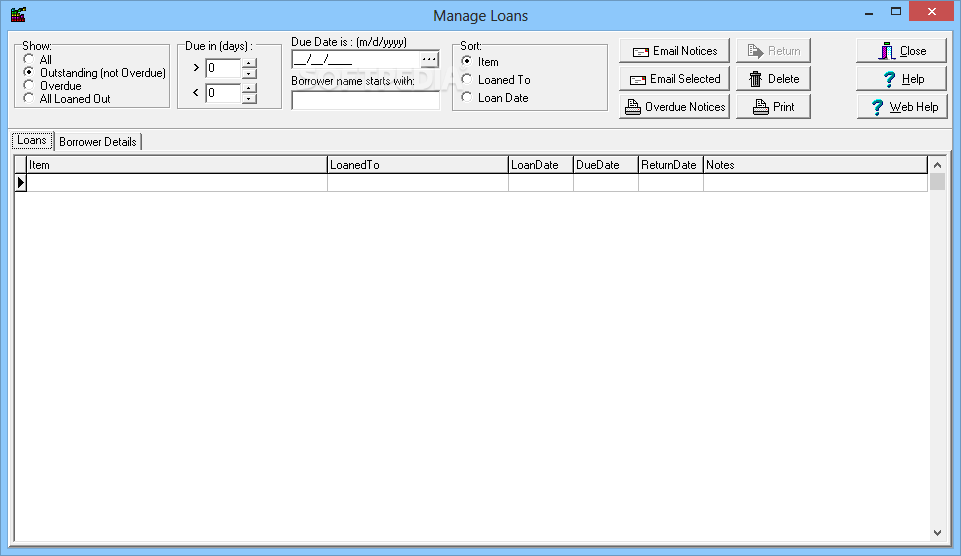
Task: Click the greater-than days input field
Action: click(223, 68)
